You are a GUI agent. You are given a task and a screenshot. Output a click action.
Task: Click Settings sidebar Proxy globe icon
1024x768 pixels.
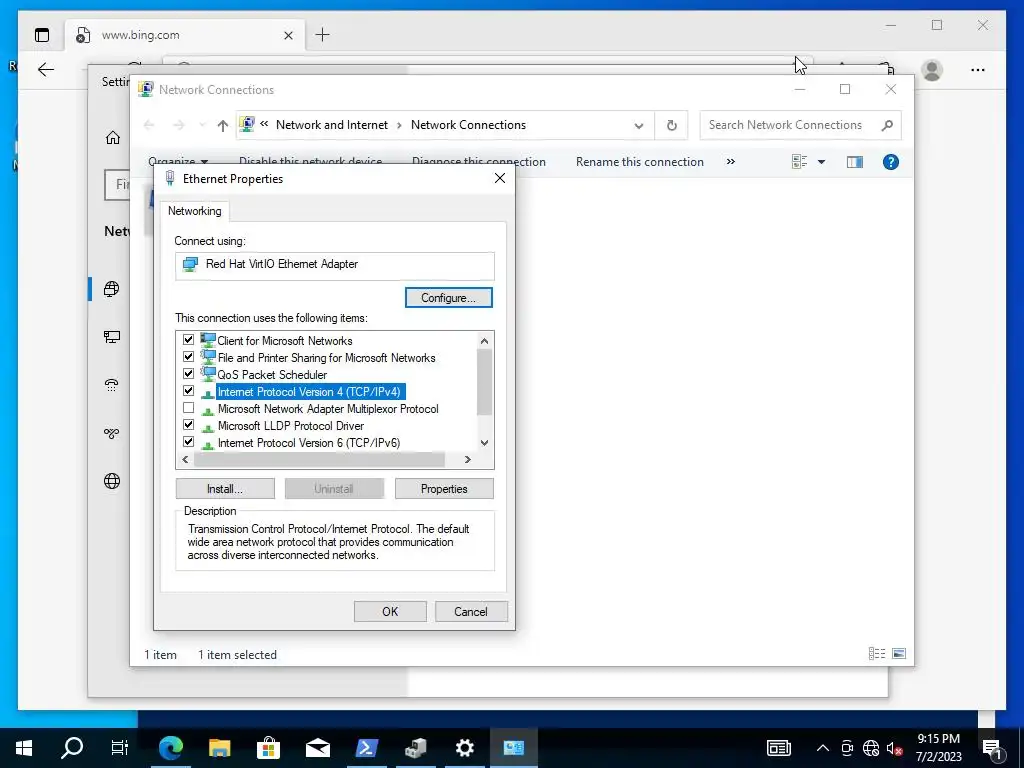112,481
